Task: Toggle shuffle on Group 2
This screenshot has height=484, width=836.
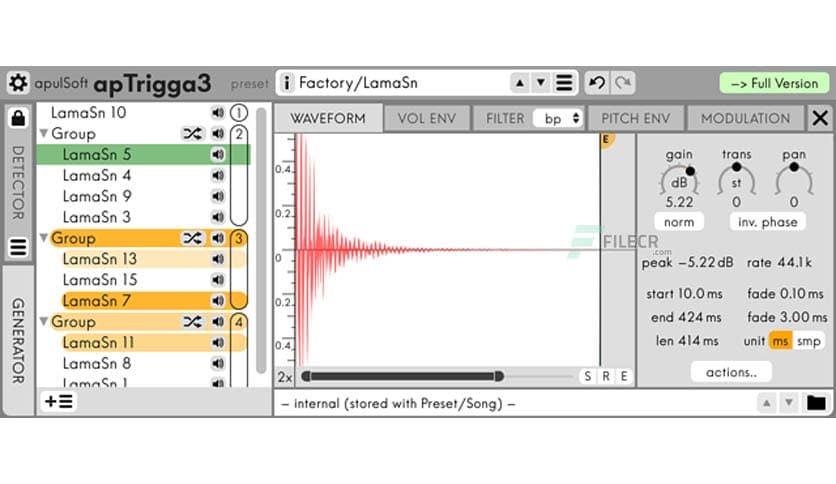Action: 192,133
